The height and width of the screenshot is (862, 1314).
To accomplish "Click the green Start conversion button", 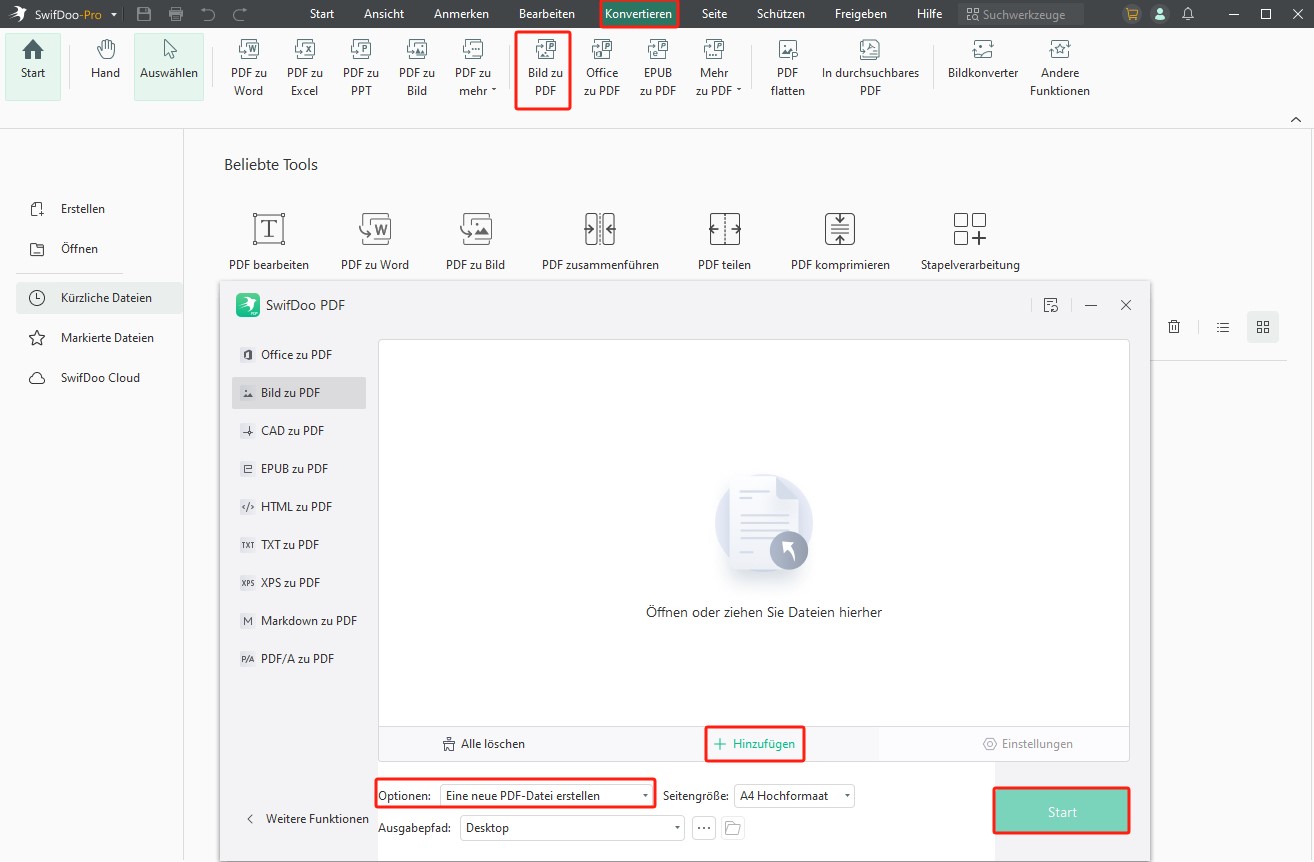I will 1062,812.
